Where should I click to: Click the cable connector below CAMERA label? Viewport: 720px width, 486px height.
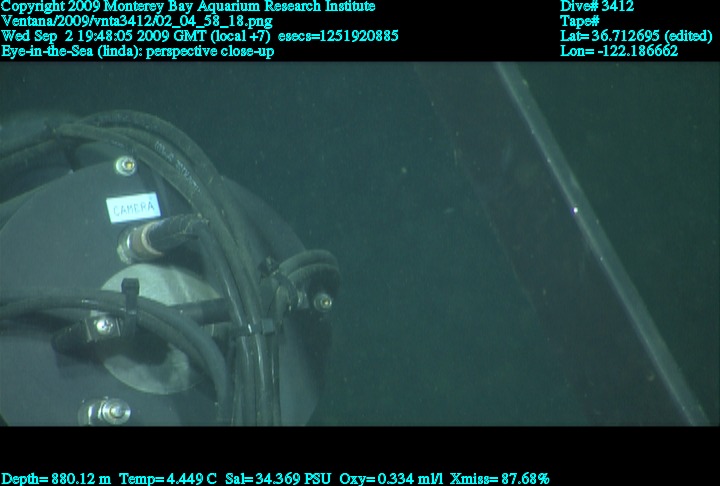click(x=140, y=240)
